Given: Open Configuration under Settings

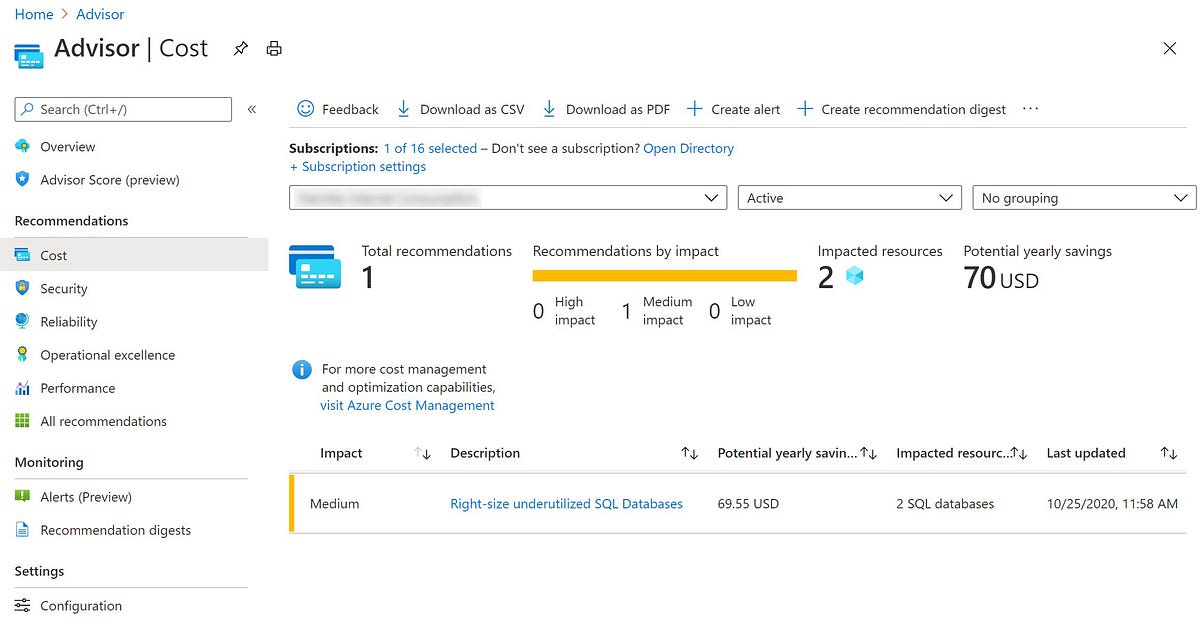Looking at the screenshot, I should click(x=82, y=605).
